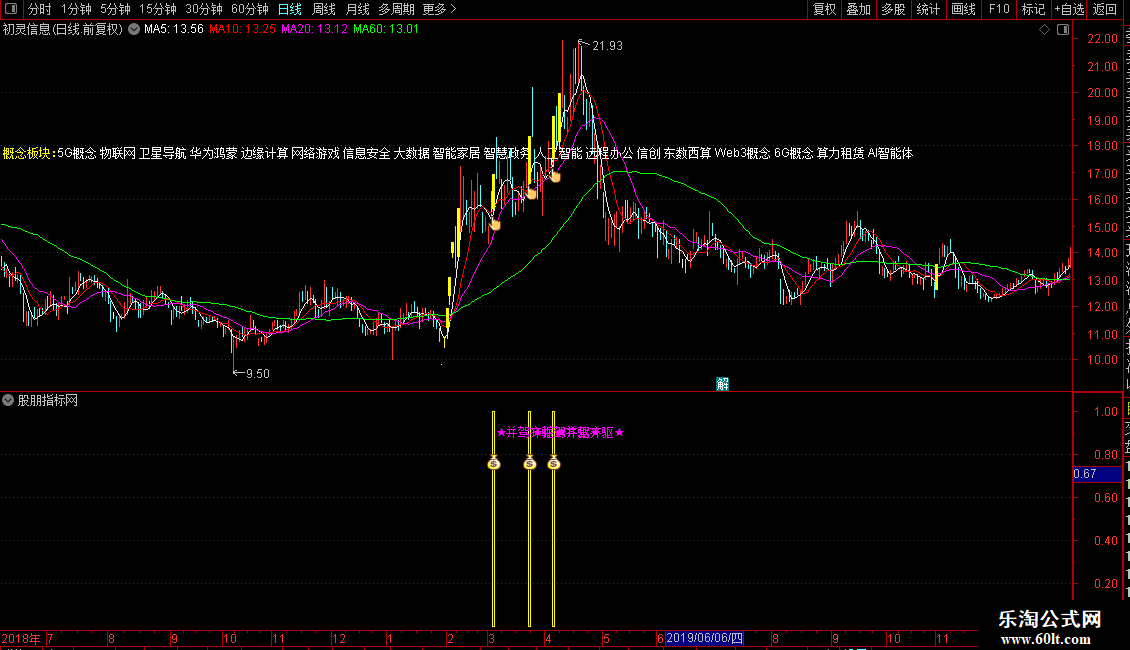Click the MA10: 13.25 indicator label
The image size is (1130, 650).
pos(242,29)
